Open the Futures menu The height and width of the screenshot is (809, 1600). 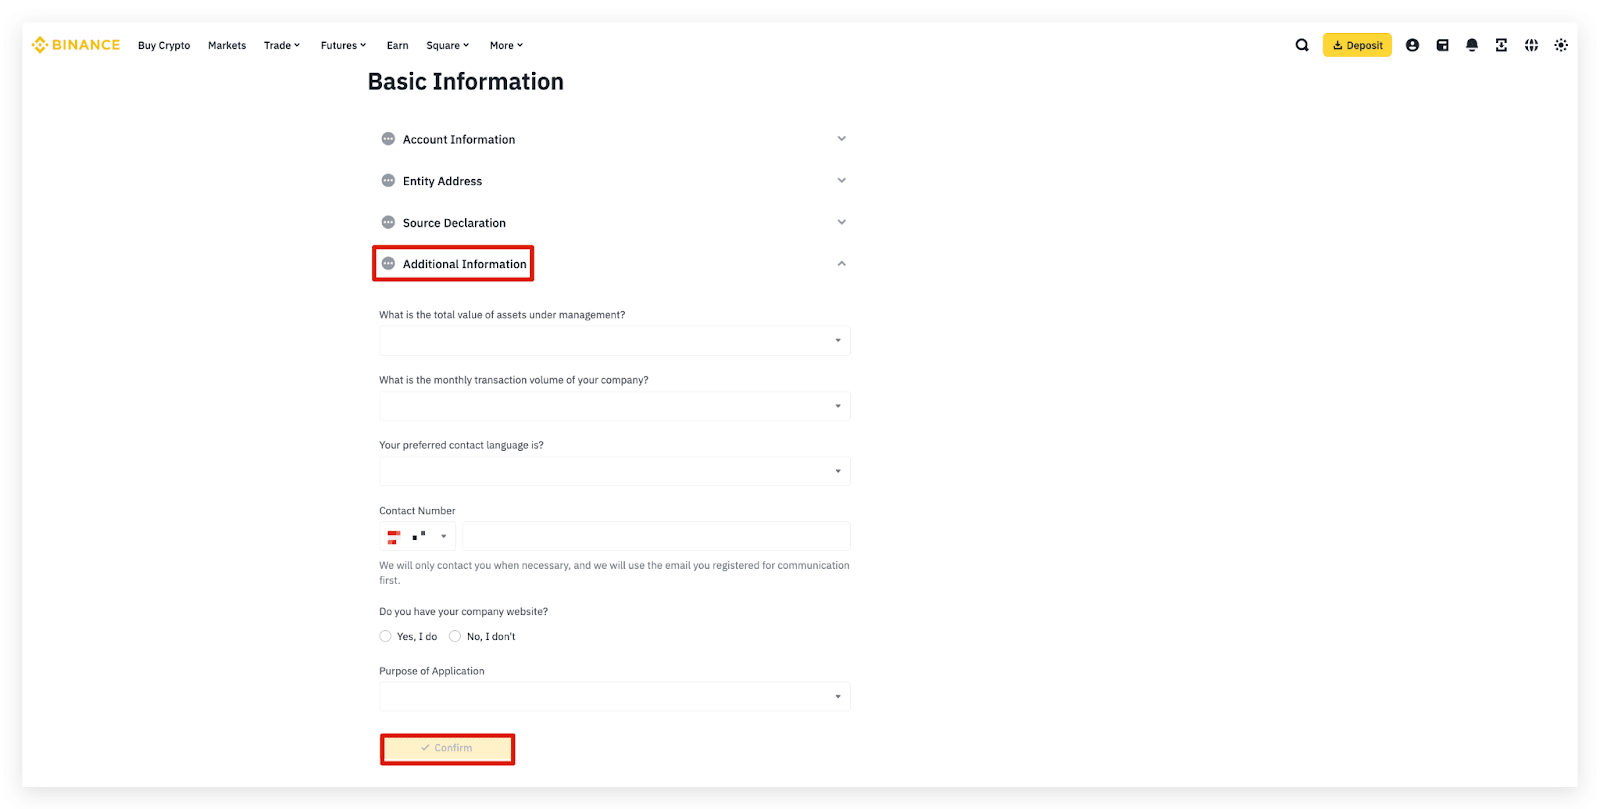(343, 46)
